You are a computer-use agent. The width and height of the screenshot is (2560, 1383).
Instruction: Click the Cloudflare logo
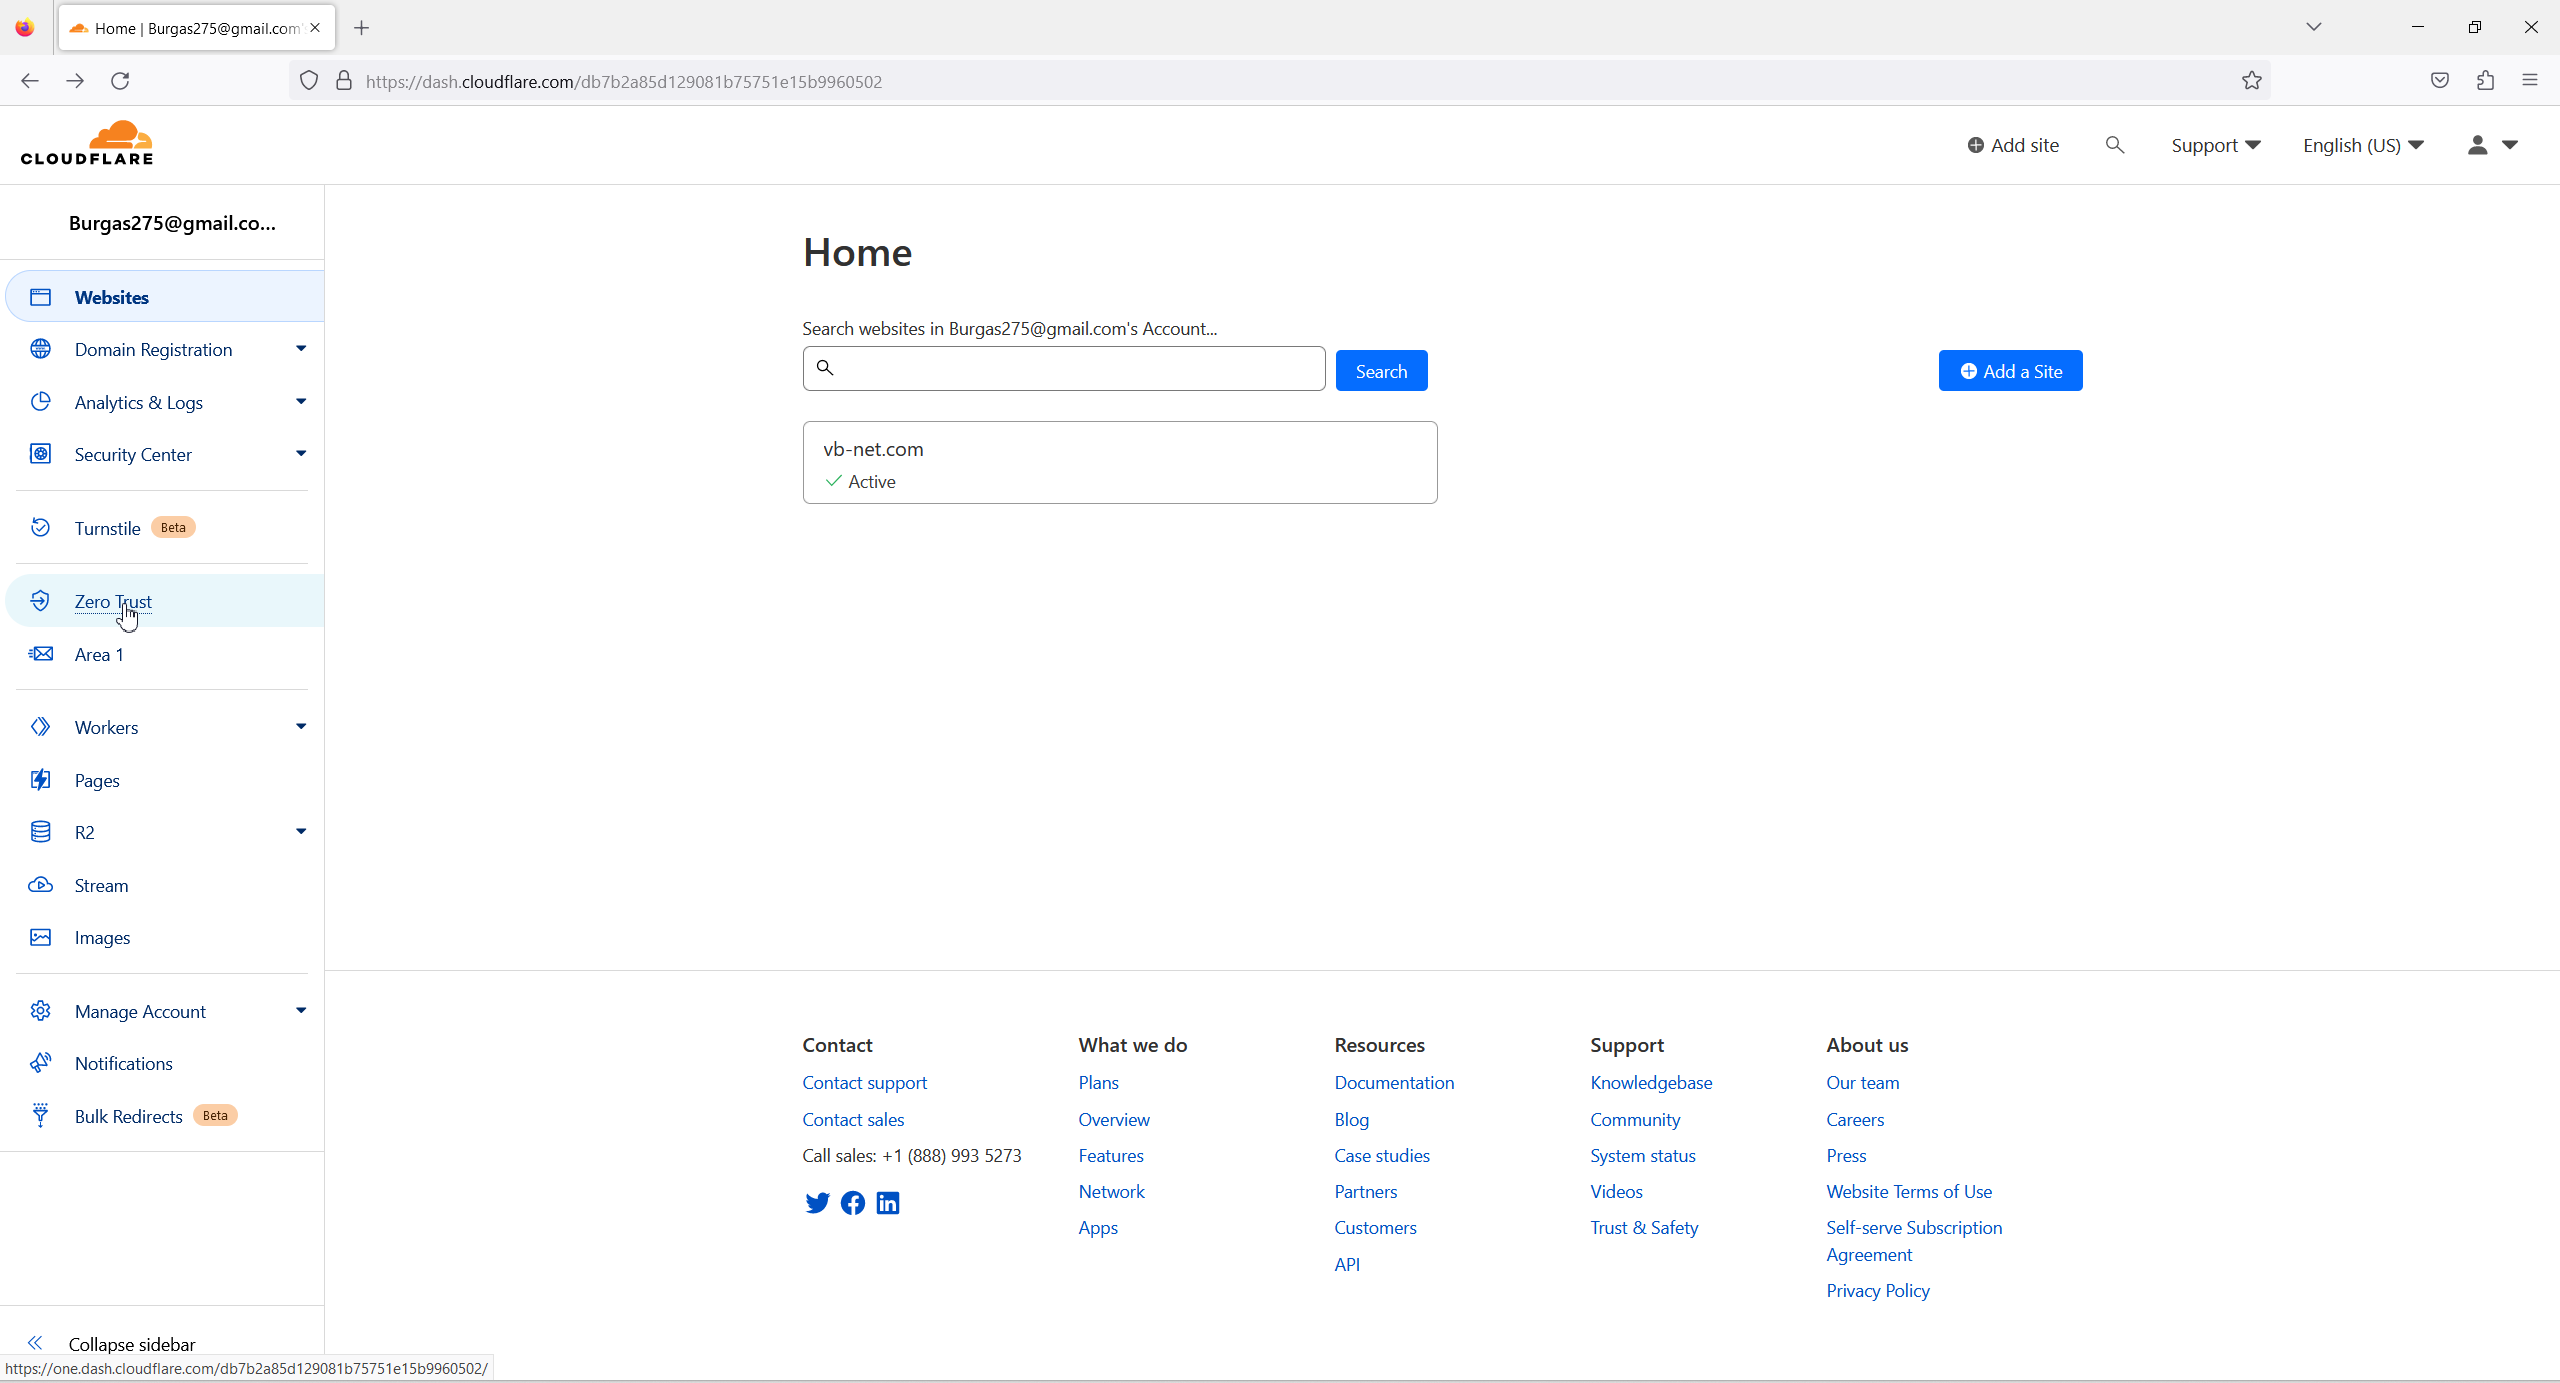(87, 143)
